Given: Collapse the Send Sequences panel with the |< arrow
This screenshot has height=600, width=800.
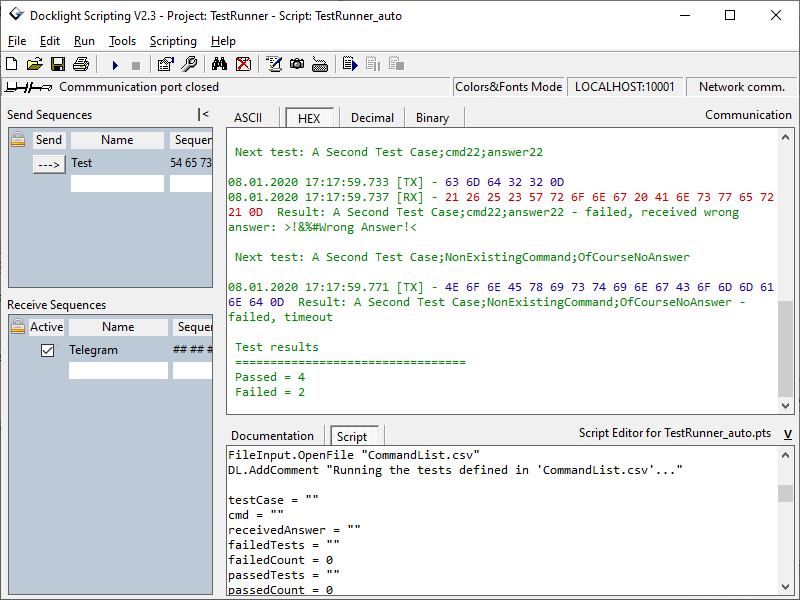Looking at the screenshot, I should click(203, 115).
